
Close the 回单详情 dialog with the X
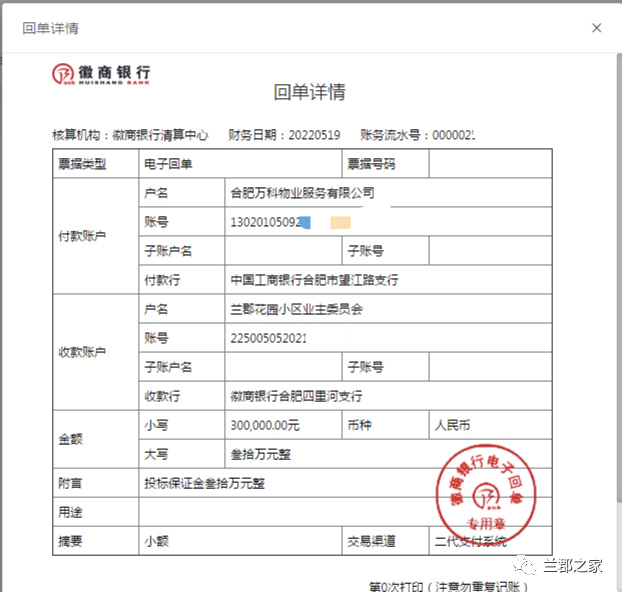coord(597,28)
